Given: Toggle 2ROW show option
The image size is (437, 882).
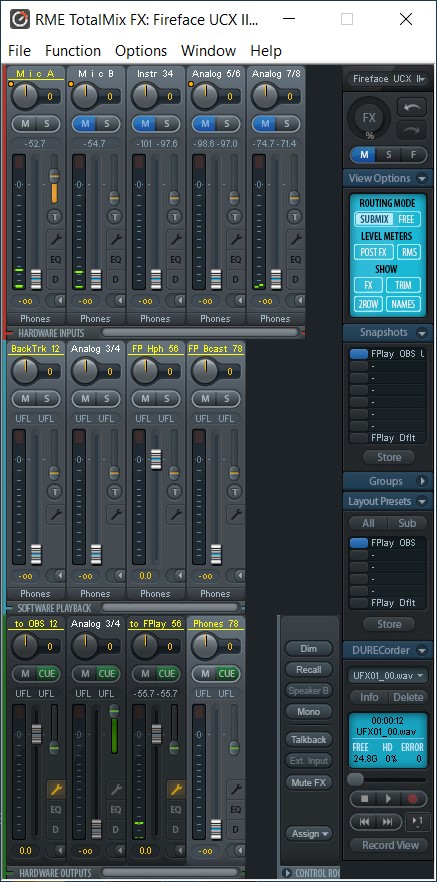Looking at the screenshot, I should tap(368, 304).
